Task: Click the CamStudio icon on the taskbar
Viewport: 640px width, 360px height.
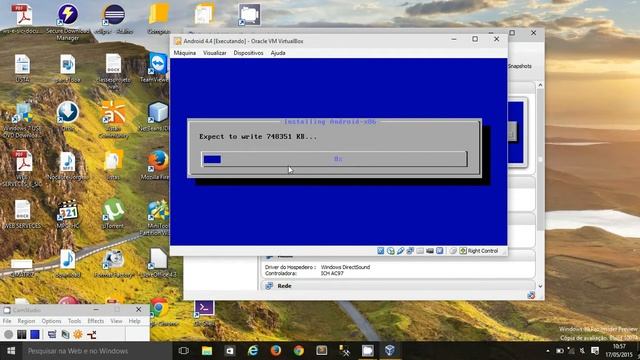Action: 367,351
